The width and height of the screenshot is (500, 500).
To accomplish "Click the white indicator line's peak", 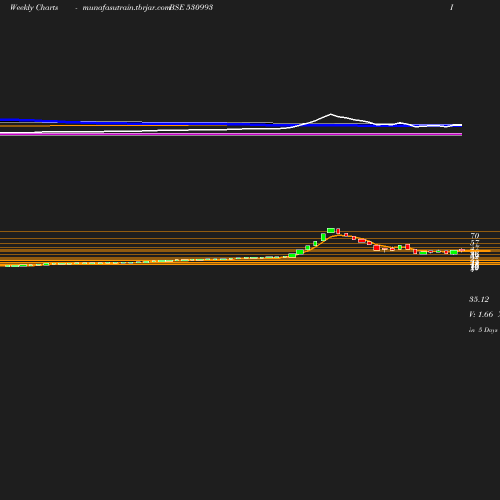I will click(x=331, y=114).
